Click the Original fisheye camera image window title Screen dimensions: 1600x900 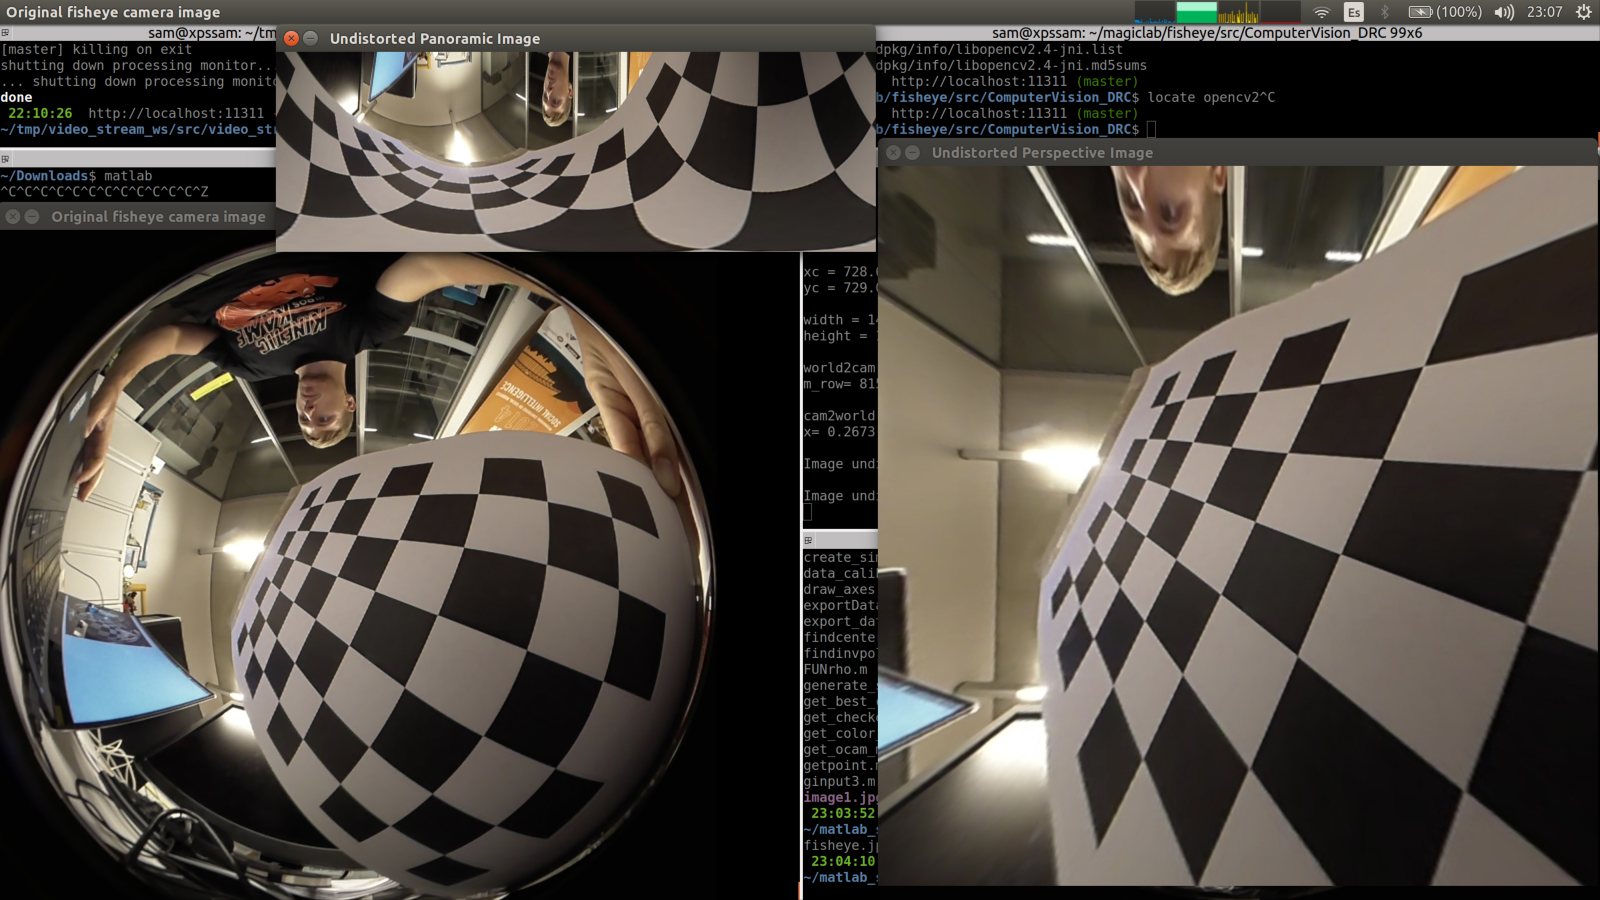158,217
